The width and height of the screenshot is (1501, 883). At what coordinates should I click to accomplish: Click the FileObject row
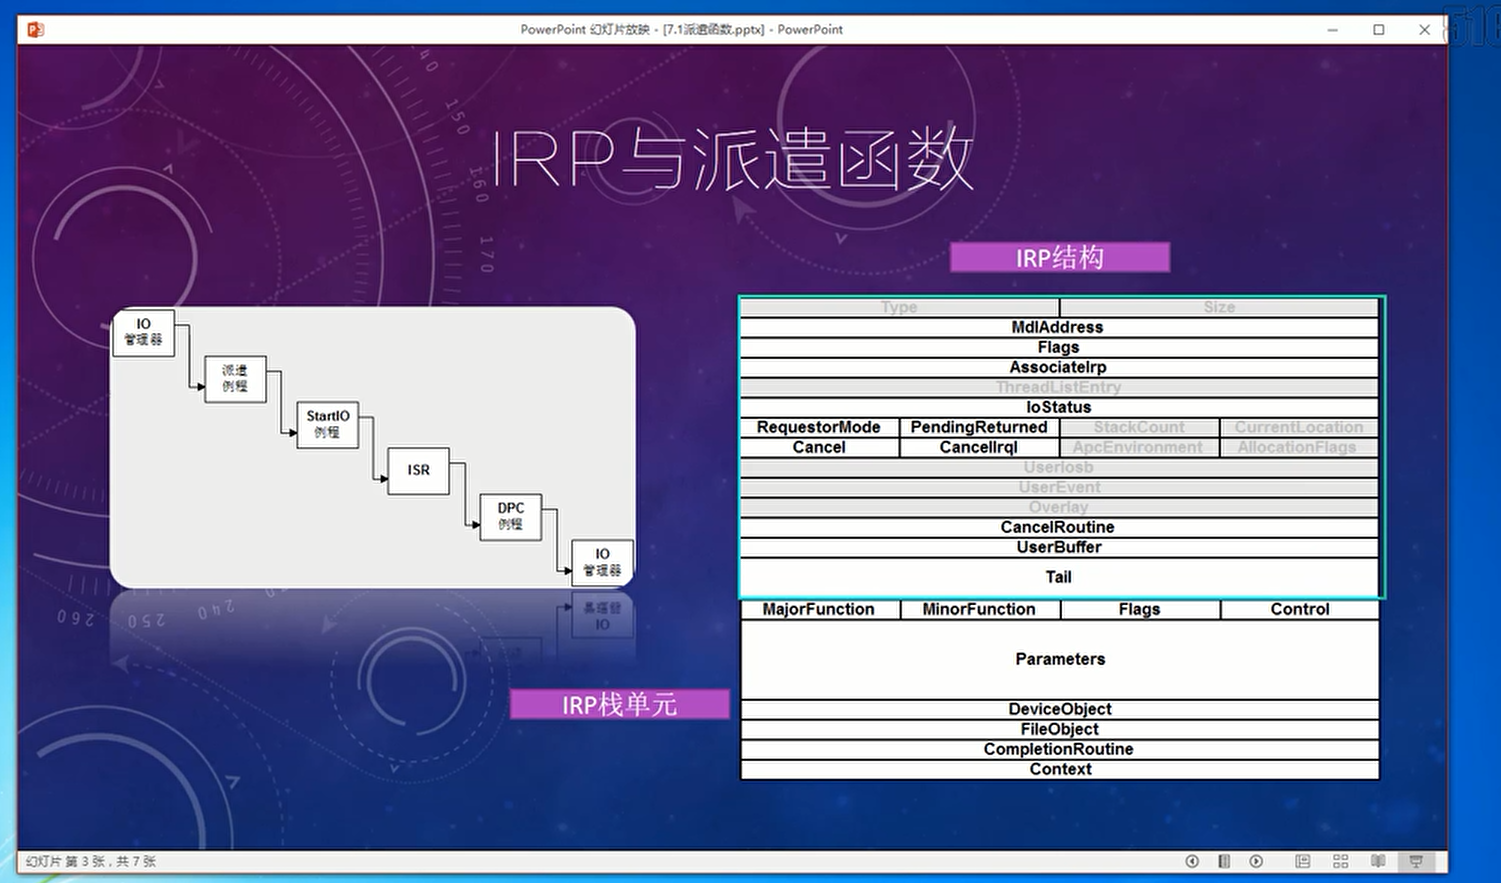[x=1059, y=729]
